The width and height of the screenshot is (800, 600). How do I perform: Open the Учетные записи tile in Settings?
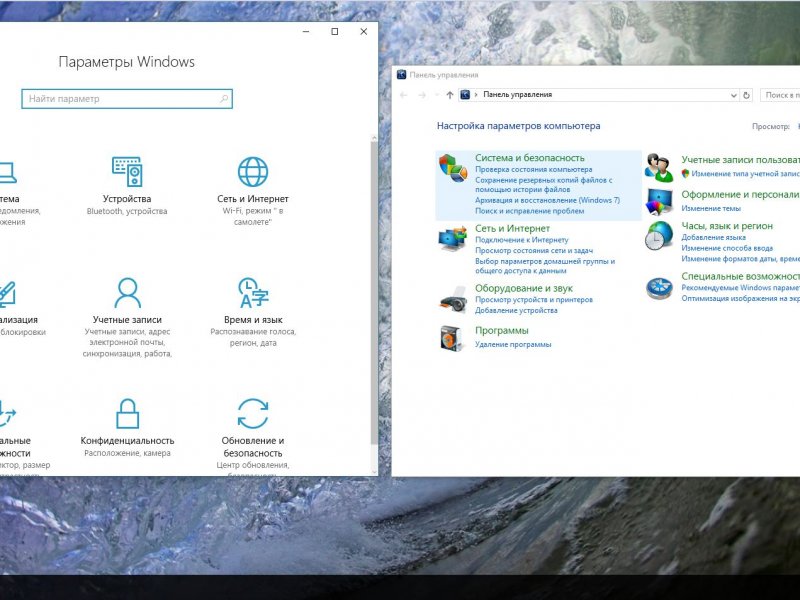coord(127,317)
